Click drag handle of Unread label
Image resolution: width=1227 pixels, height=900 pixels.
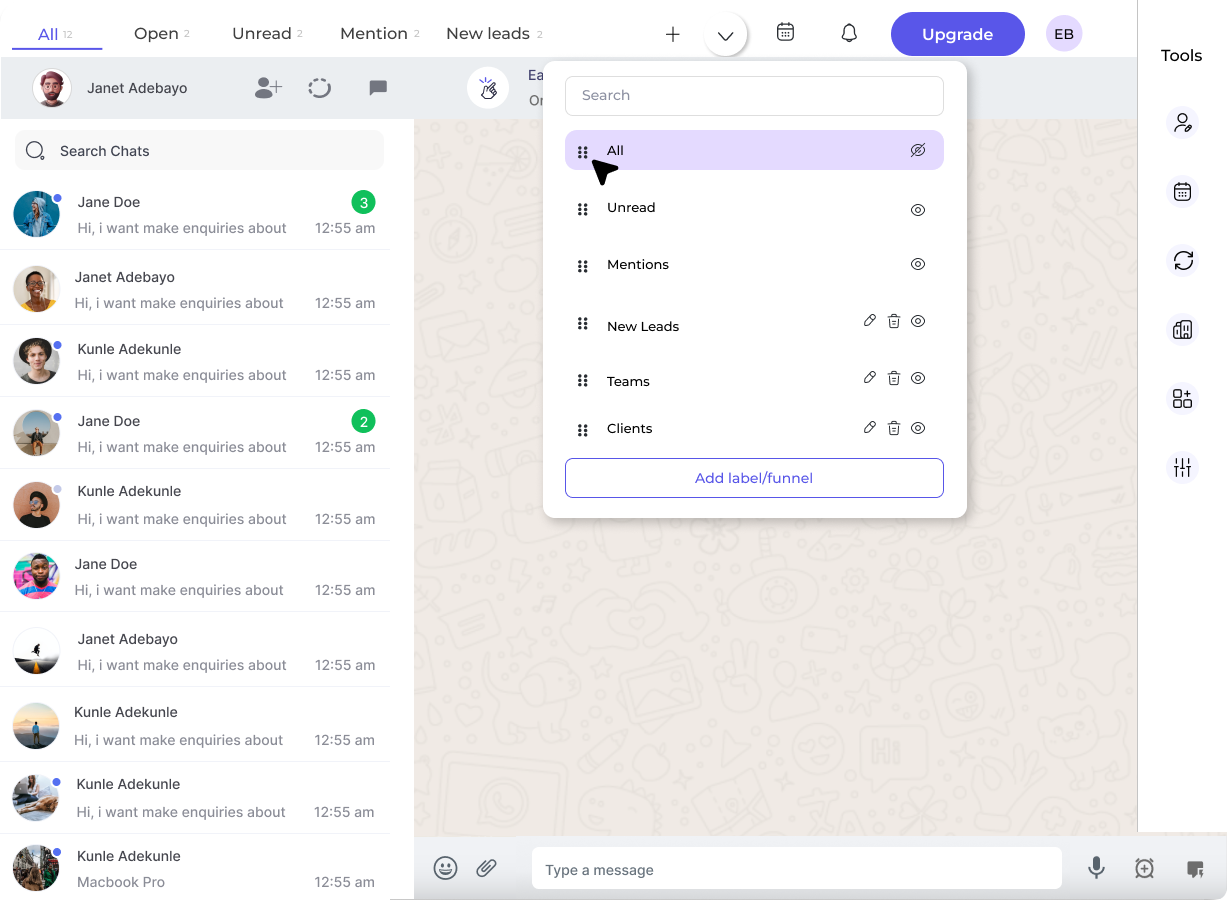click(583, 210)
